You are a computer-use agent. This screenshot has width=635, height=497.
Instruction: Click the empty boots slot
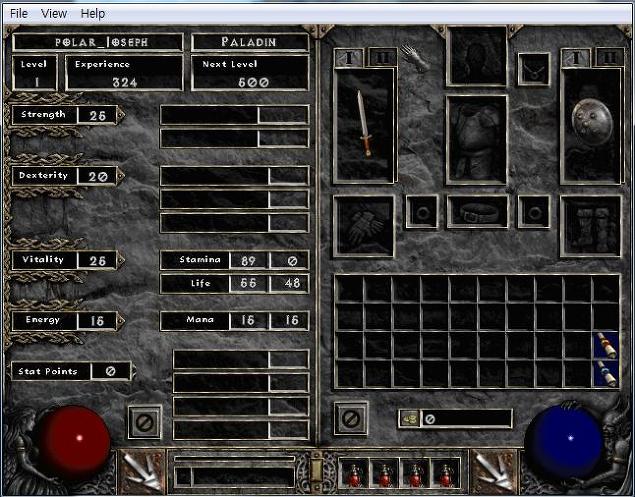pyautogui.click(x=591, y=225)
